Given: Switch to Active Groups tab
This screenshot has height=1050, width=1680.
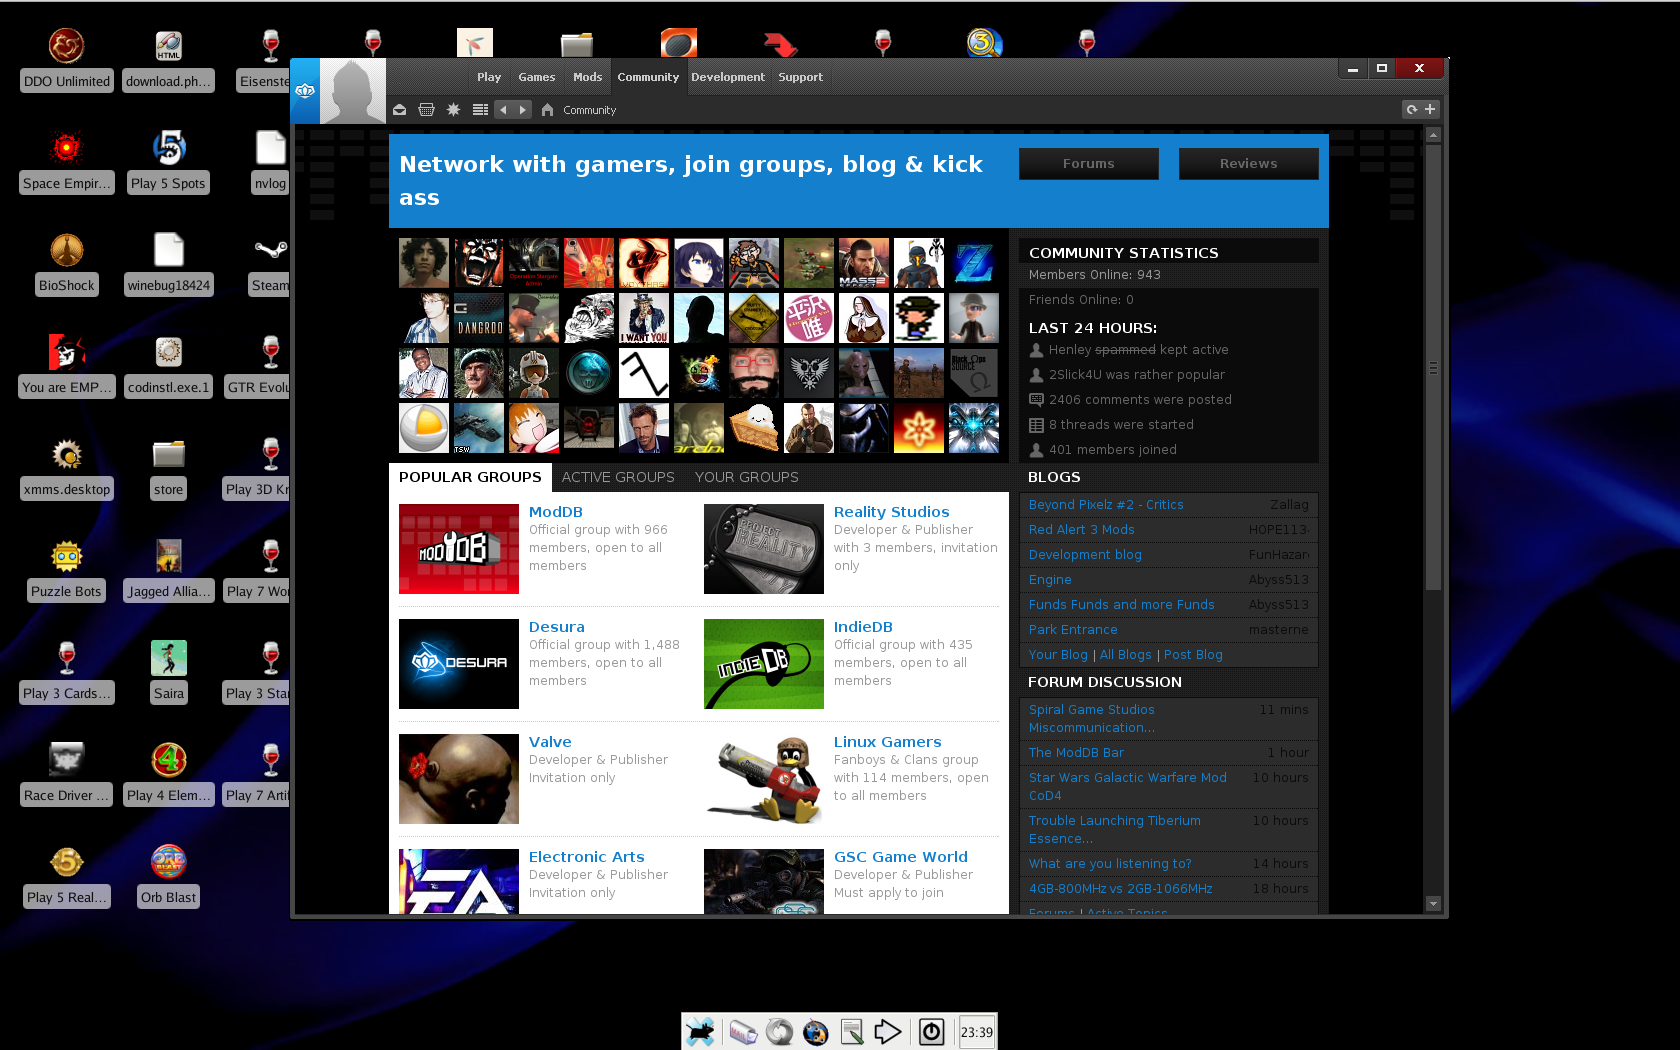Looking at the screenshot, I should pyautogui.click(x=618, y=477).
